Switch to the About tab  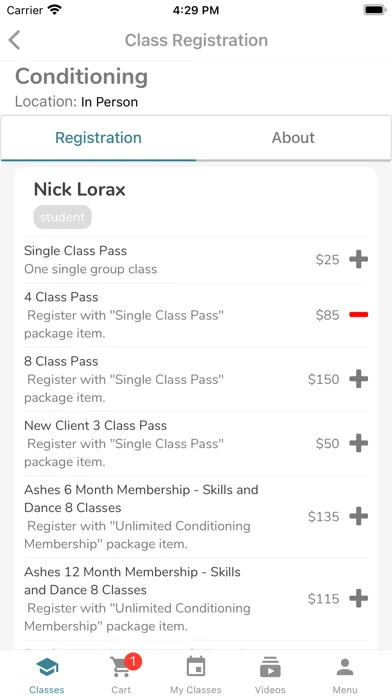point(293,138)
